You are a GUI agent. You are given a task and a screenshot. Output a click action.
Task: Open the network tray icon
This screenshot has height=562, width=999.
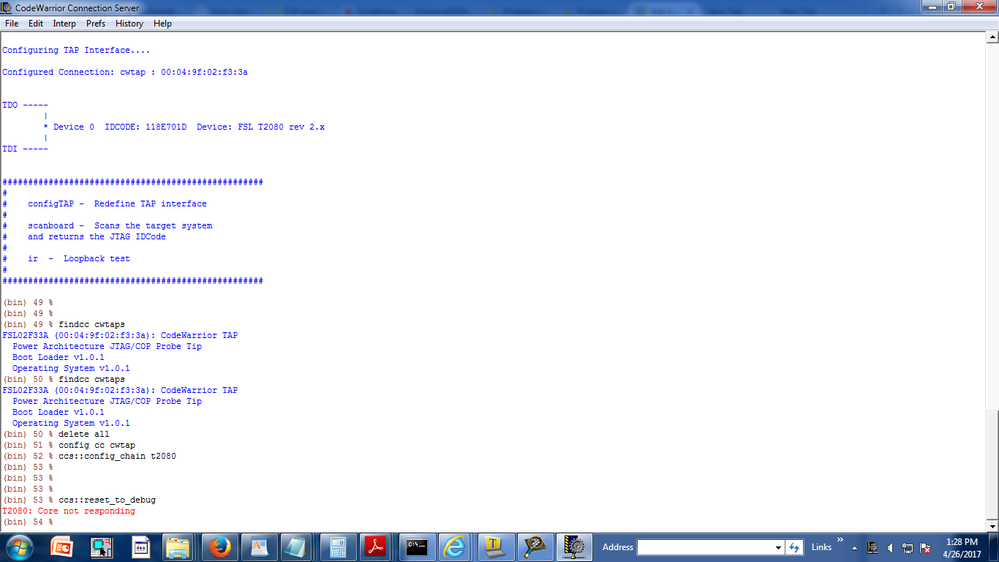click(x=908, y=548)
